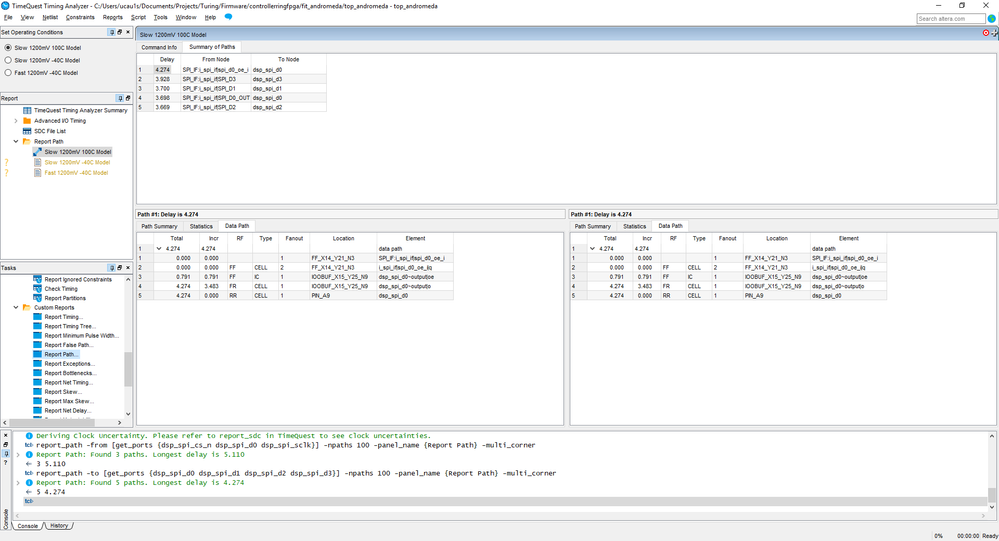Expand the Advanced I/O Timing folder
The width and height of the screenshot is (999, 541).
16,121
